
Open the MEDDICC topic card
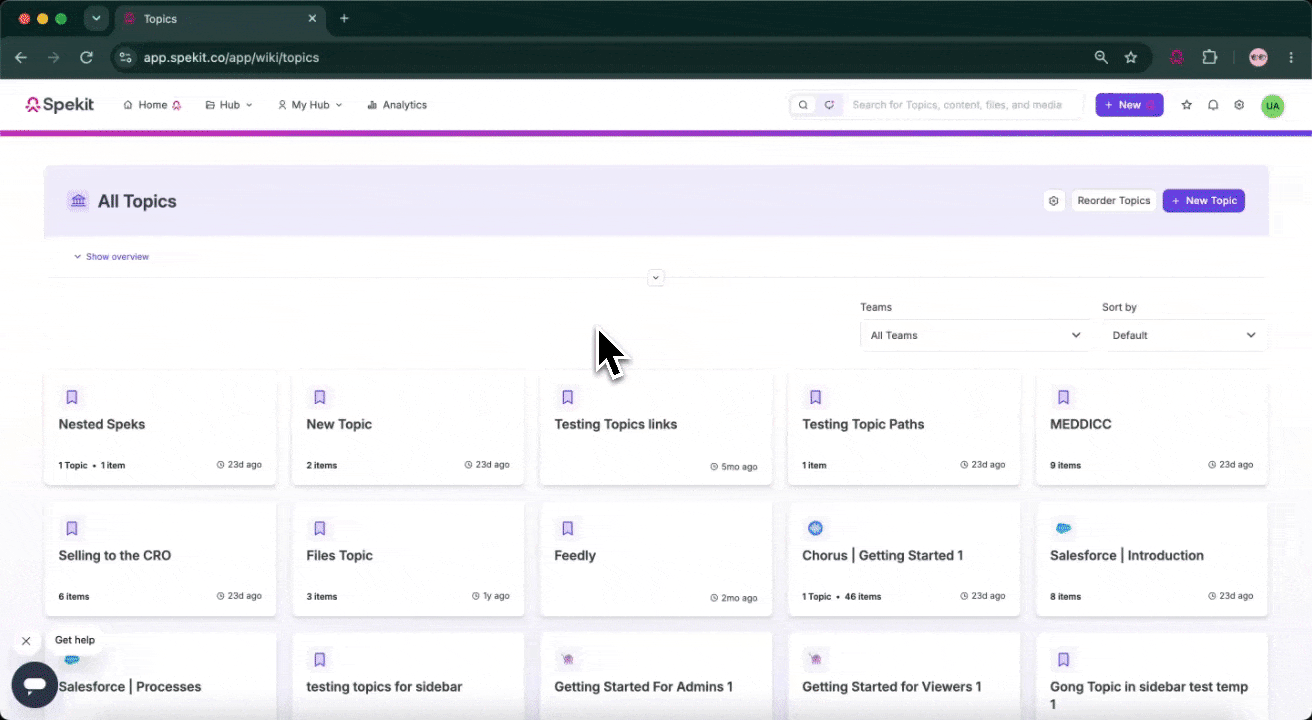pos(1152,428)
